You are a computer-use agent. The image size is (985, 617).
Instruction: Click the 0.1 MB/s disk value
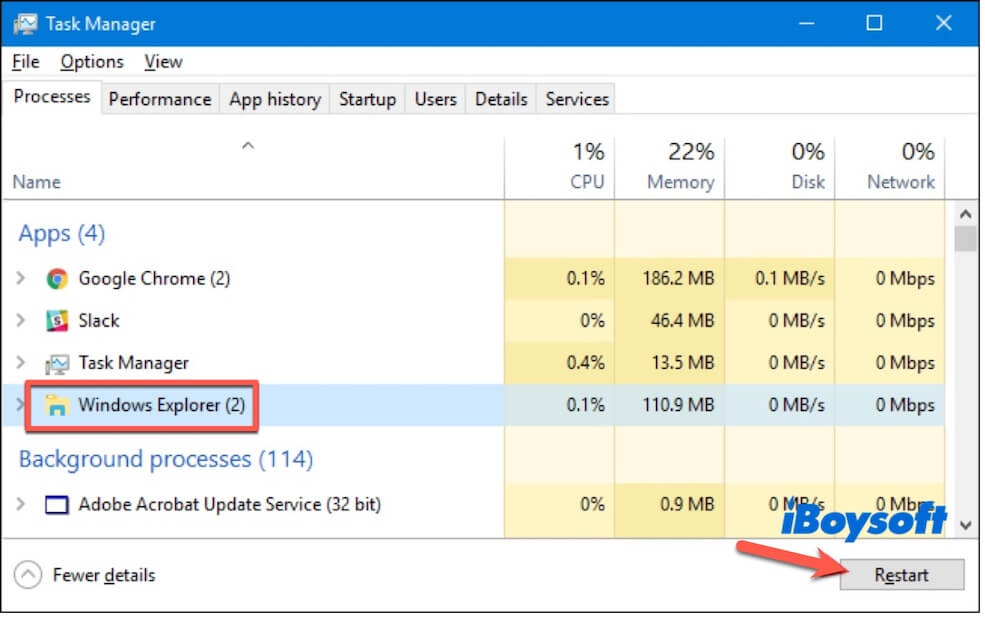790,278
